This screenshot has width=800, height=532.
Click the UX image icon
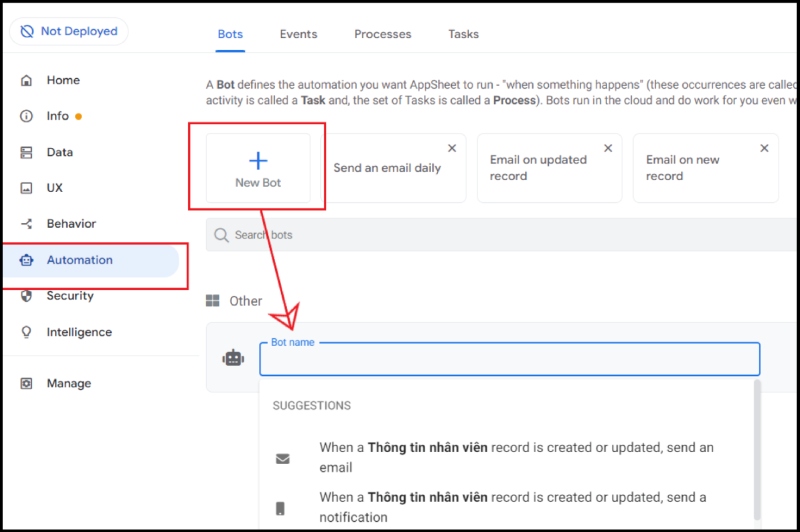click(26, 188)
